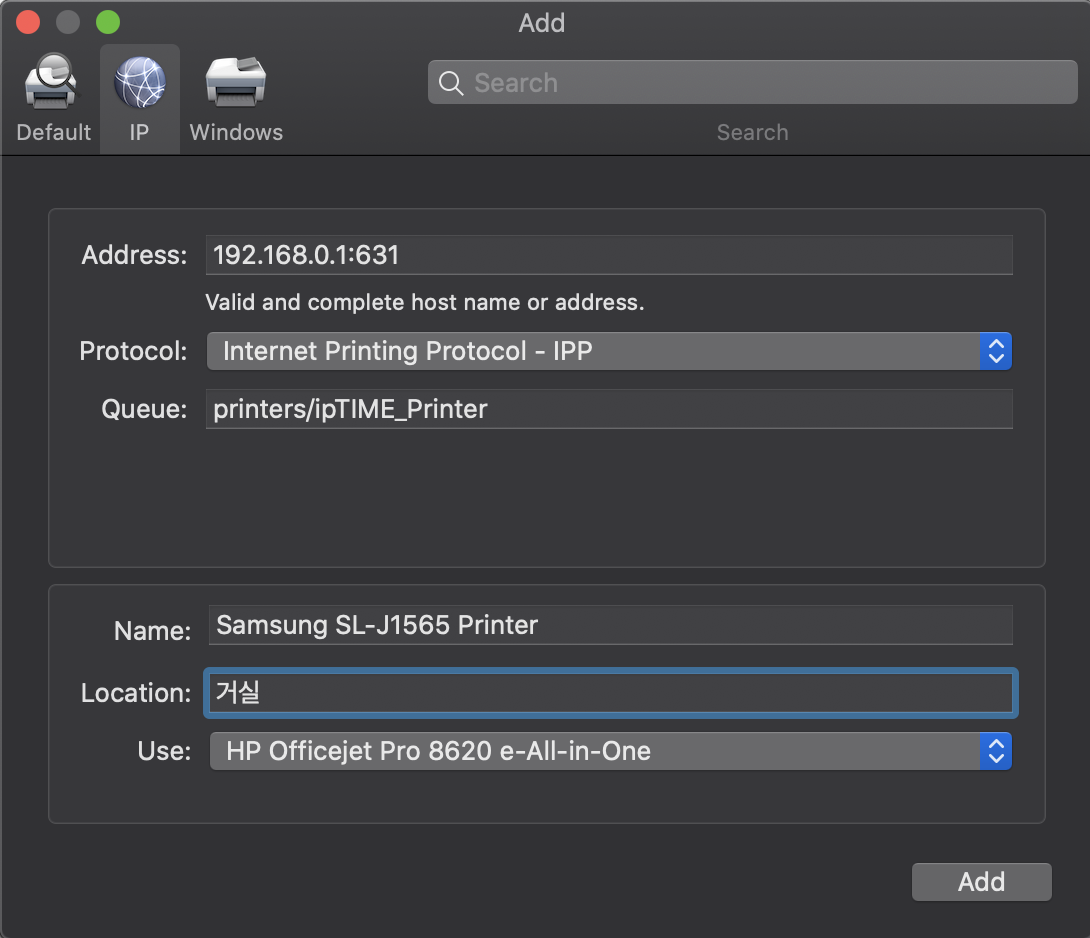Click the 'Address:' label

point(134,255)
